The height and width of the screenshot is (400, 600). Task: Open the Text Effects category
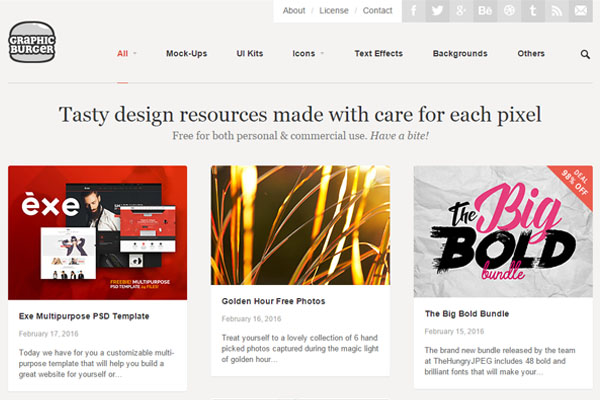[378, 54]
